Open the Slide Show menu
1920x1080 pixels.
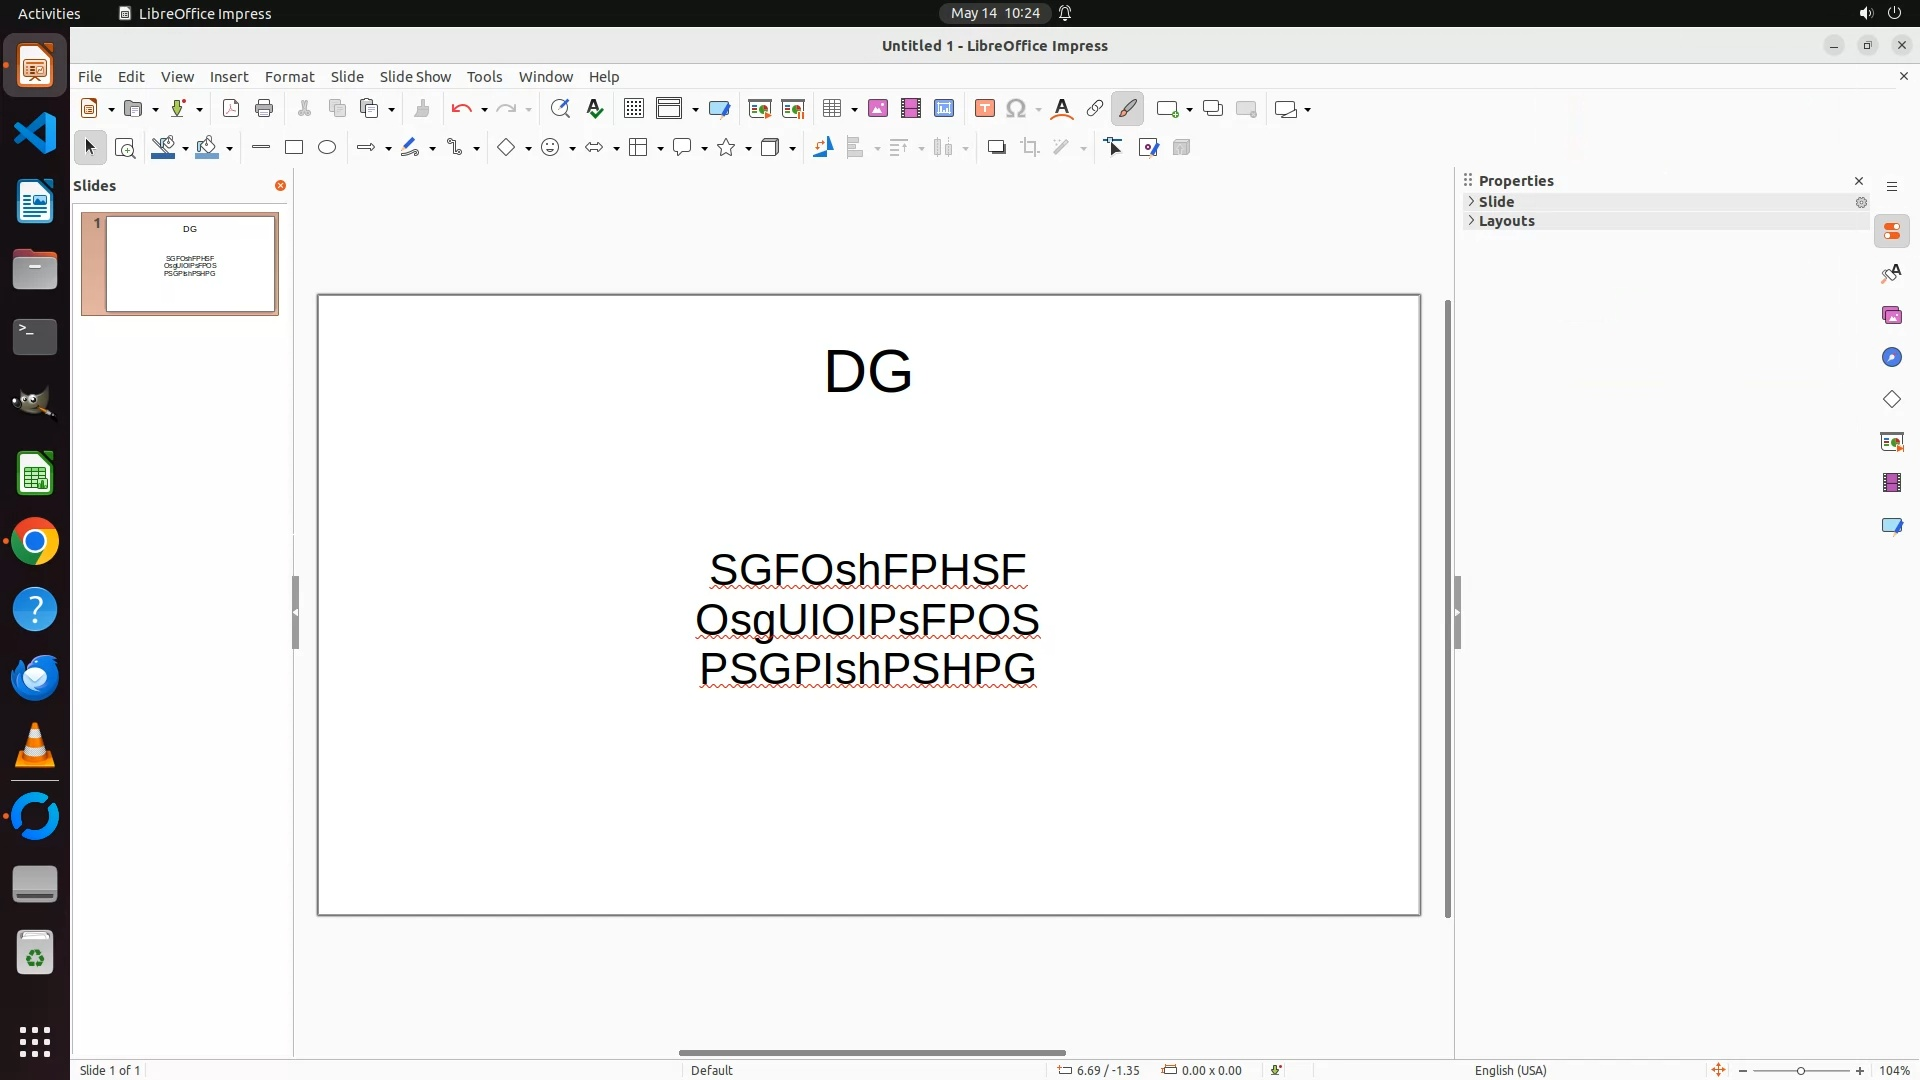tap(415, 77)
